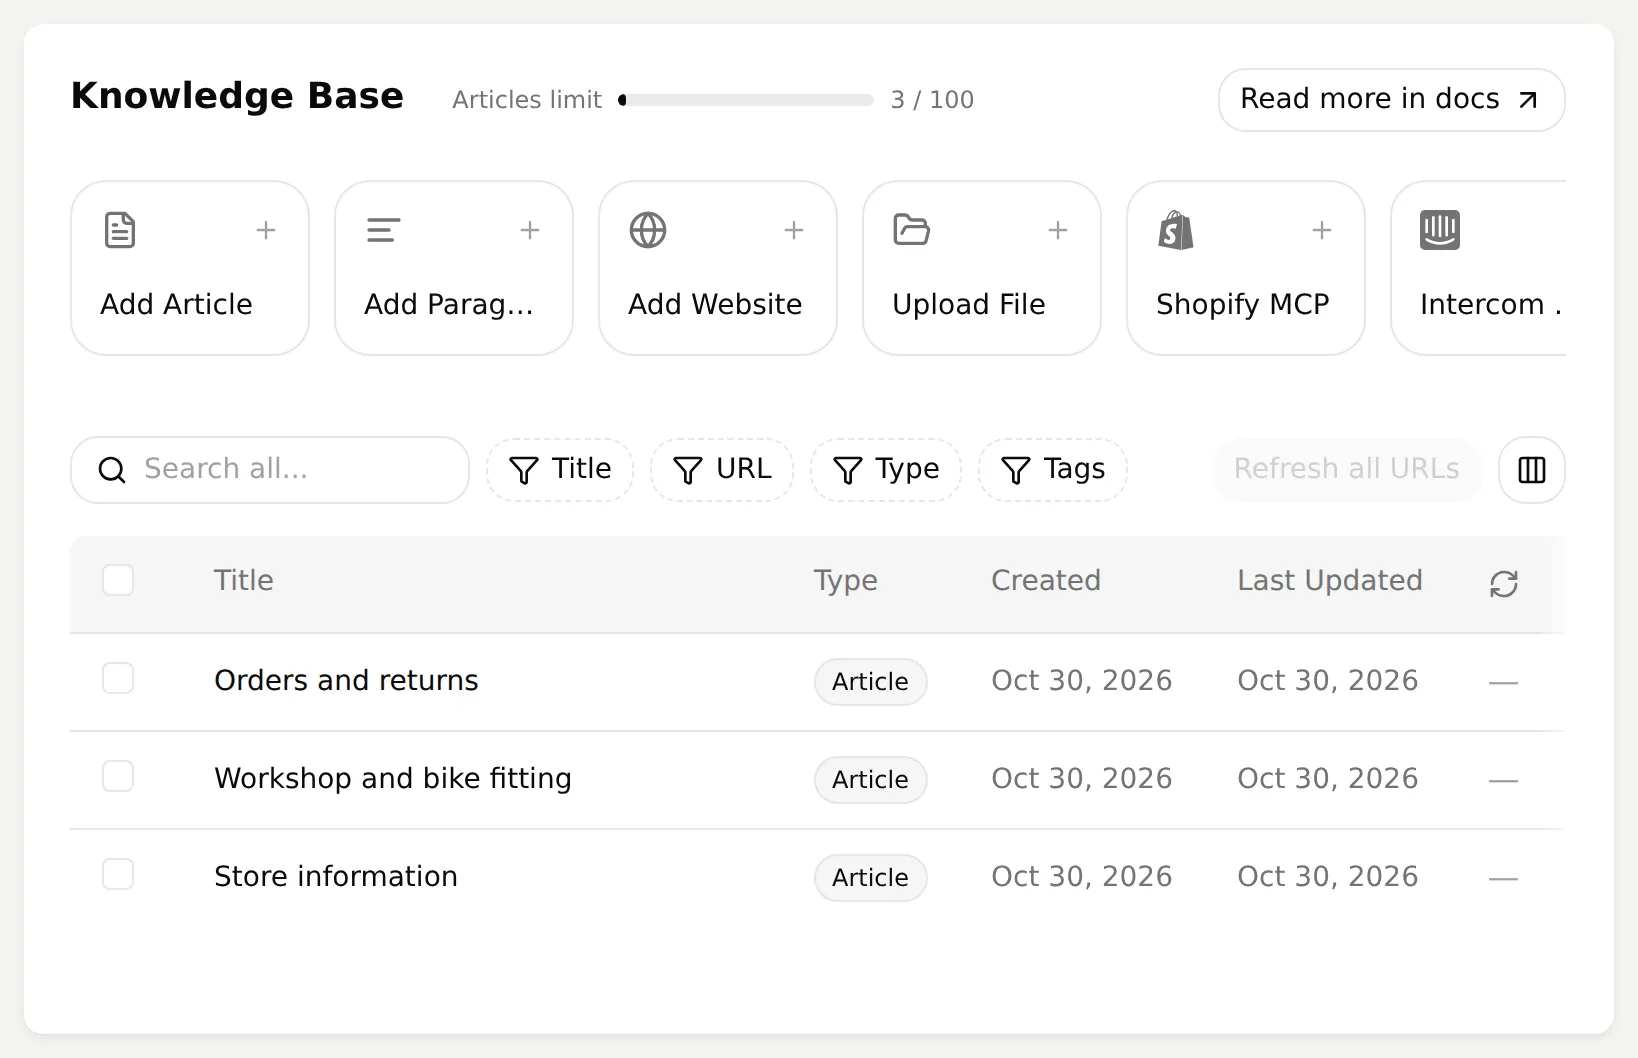Click the Article badge on Orders and returns row
This screenshot has height=1058, width=1638.
[x=871, y=682]
